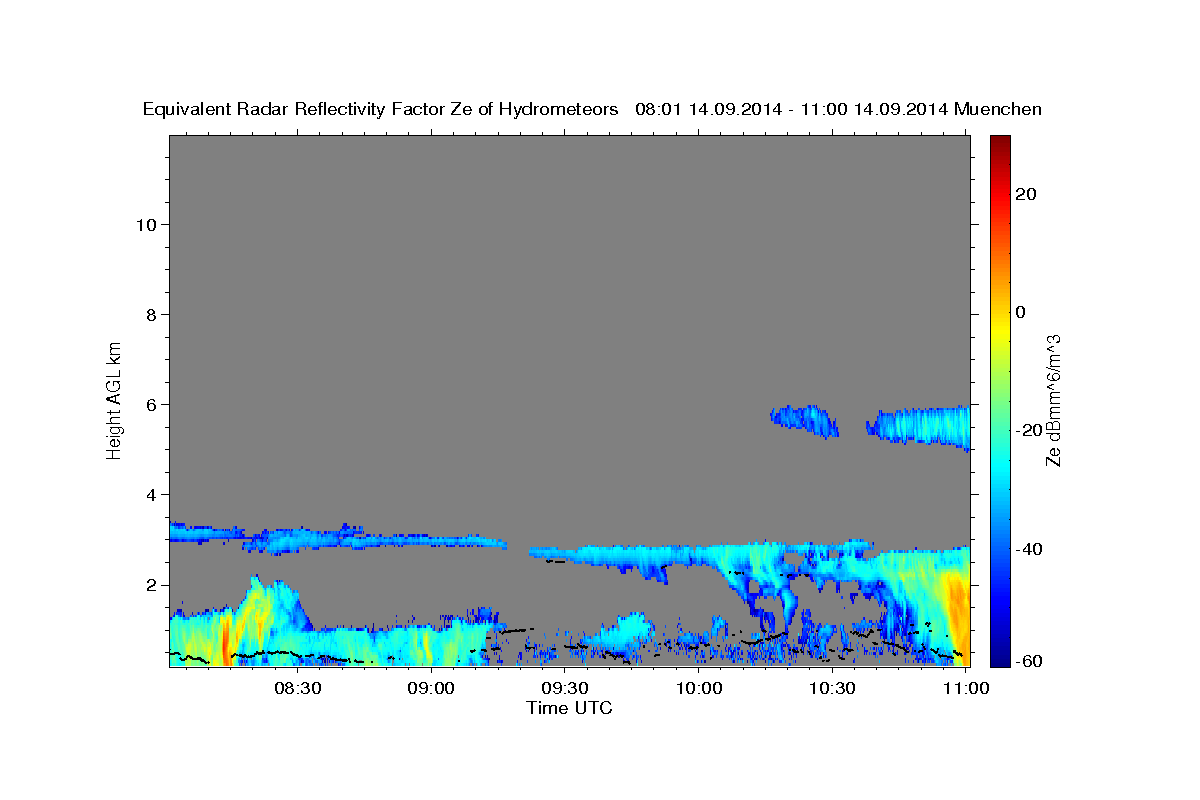Click the 10:00 time tick label
This screenshot has width=1200, height=800.
[699, 688]
